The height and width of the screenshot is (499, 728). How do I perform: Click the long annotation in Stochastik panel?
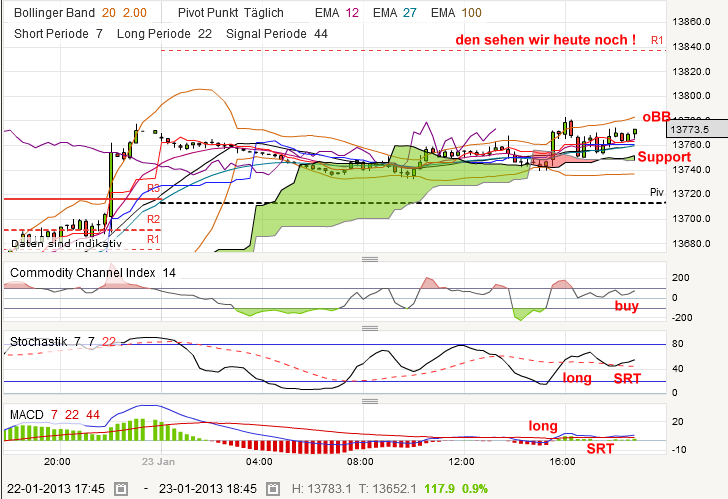577,378
